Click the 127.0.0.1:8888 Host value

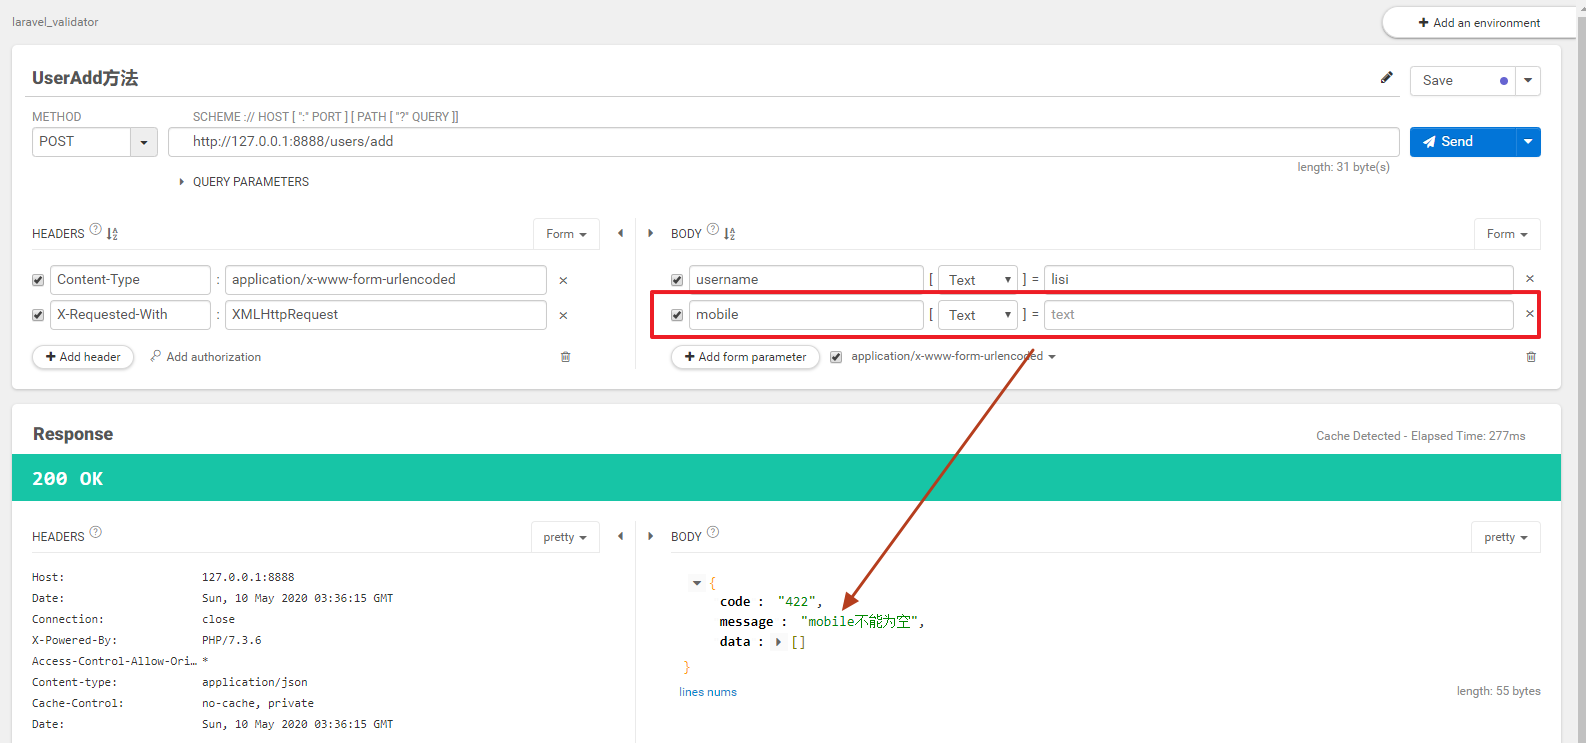248,577
